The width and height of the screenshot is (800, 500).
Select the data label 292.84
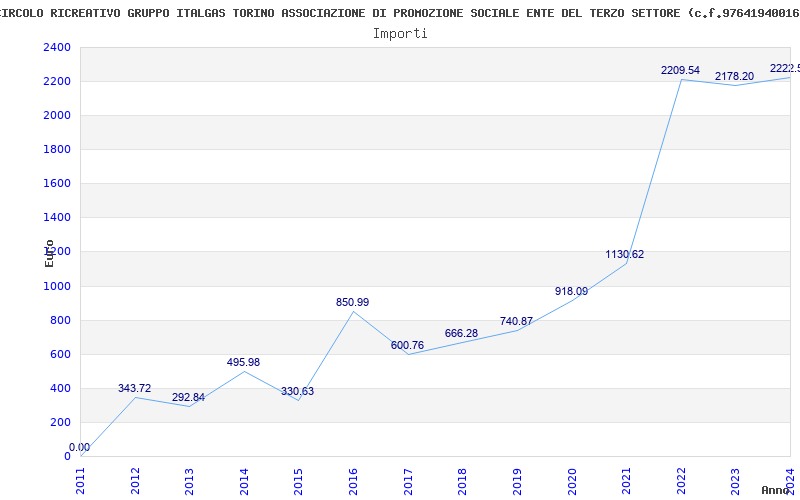coord(188,397)
